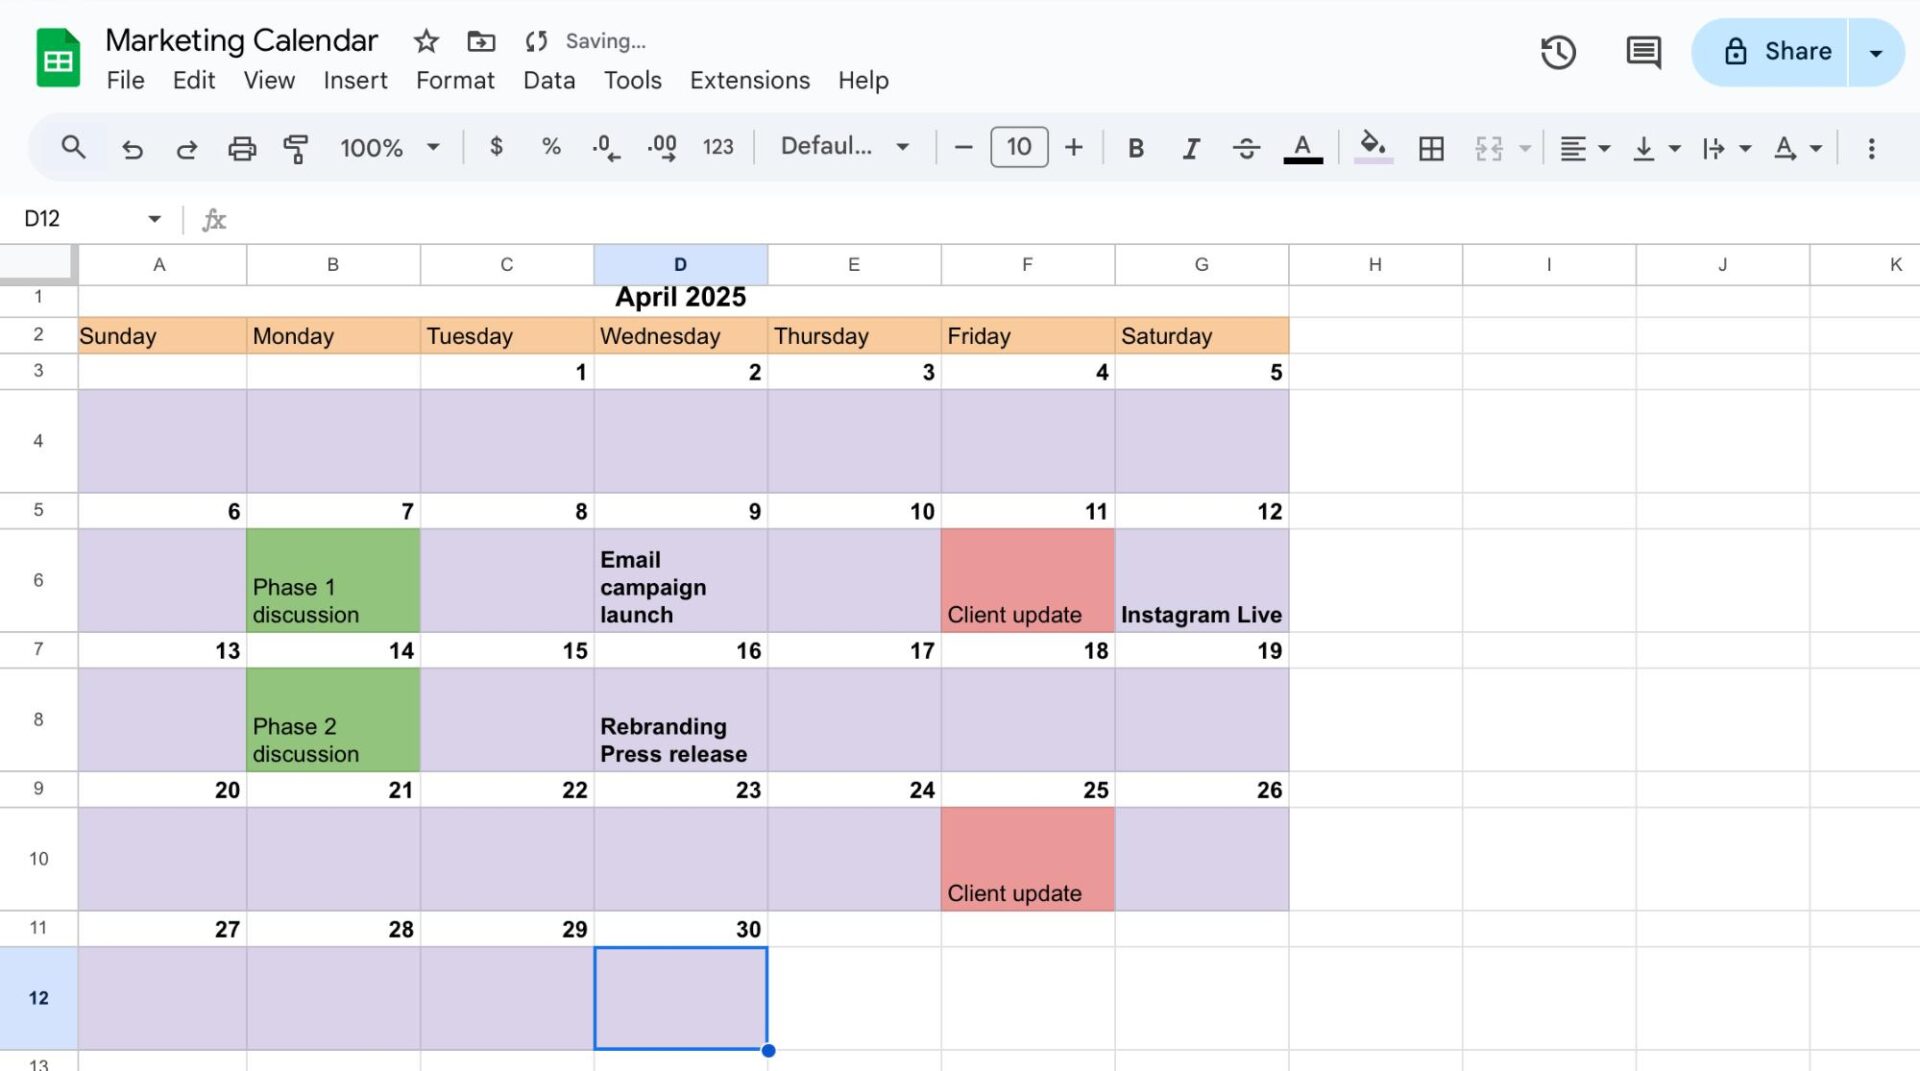Open the comments panel
The height and width of the screenshot is (1071, 1920).
coord(1642,52)
